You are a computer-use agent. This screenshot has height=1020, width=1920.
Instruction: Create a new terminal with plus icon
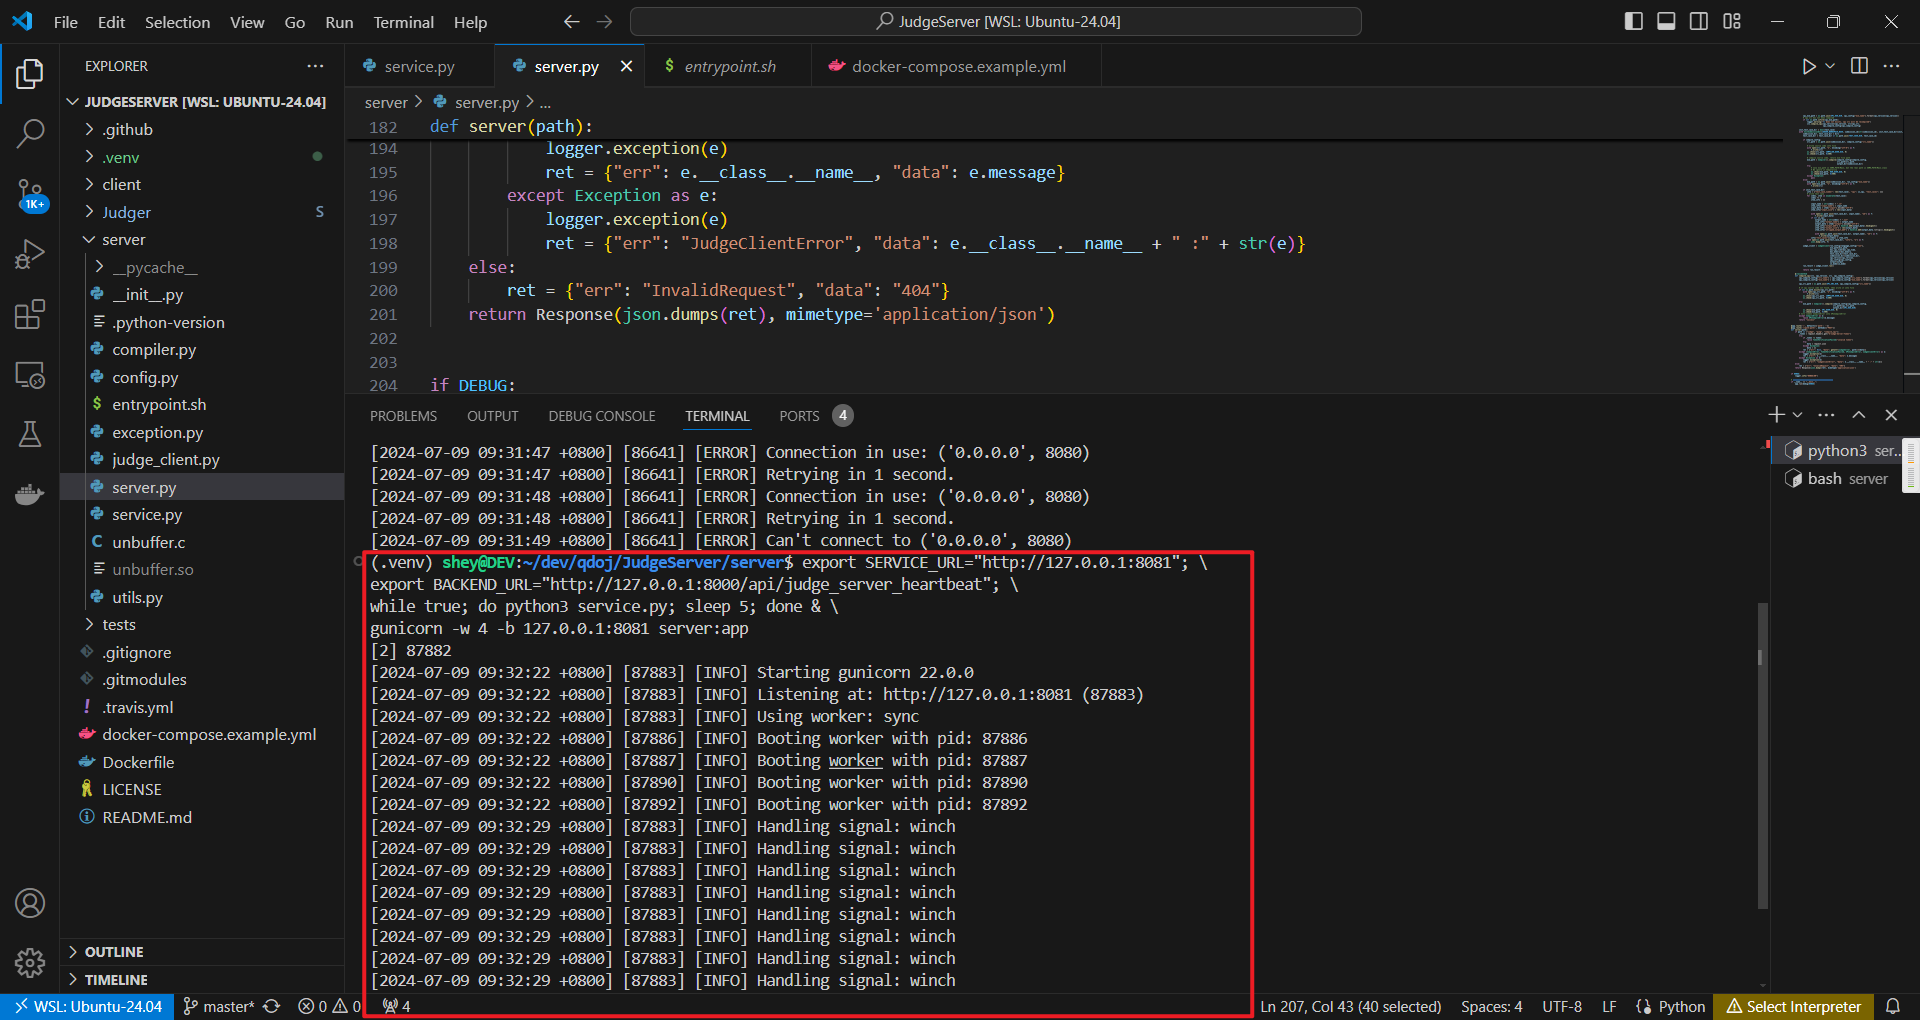pyautogui.click(x=1776, y=415)
